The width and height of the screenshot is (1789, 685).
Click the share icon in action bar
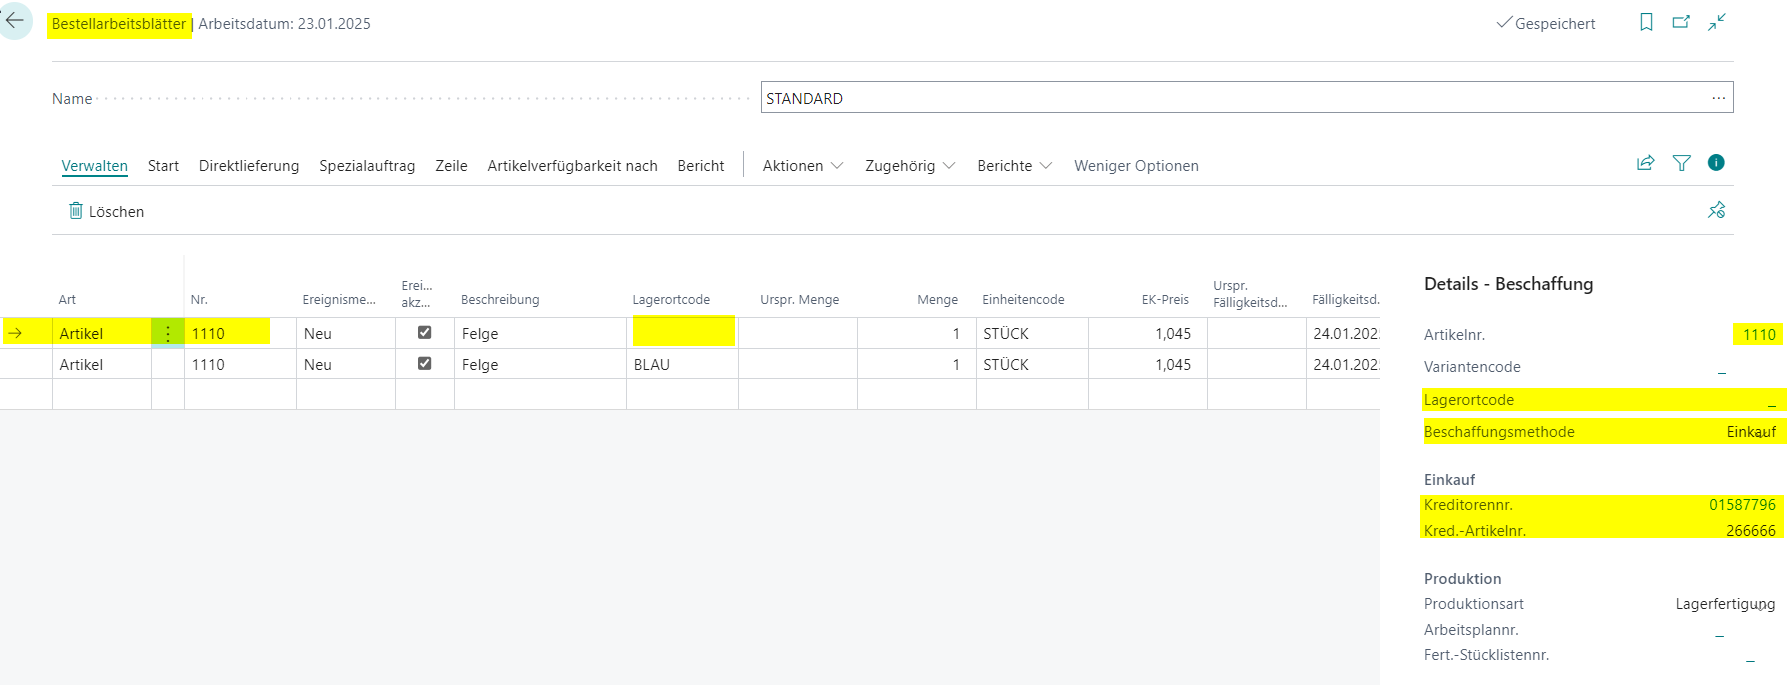(1645, 163)
